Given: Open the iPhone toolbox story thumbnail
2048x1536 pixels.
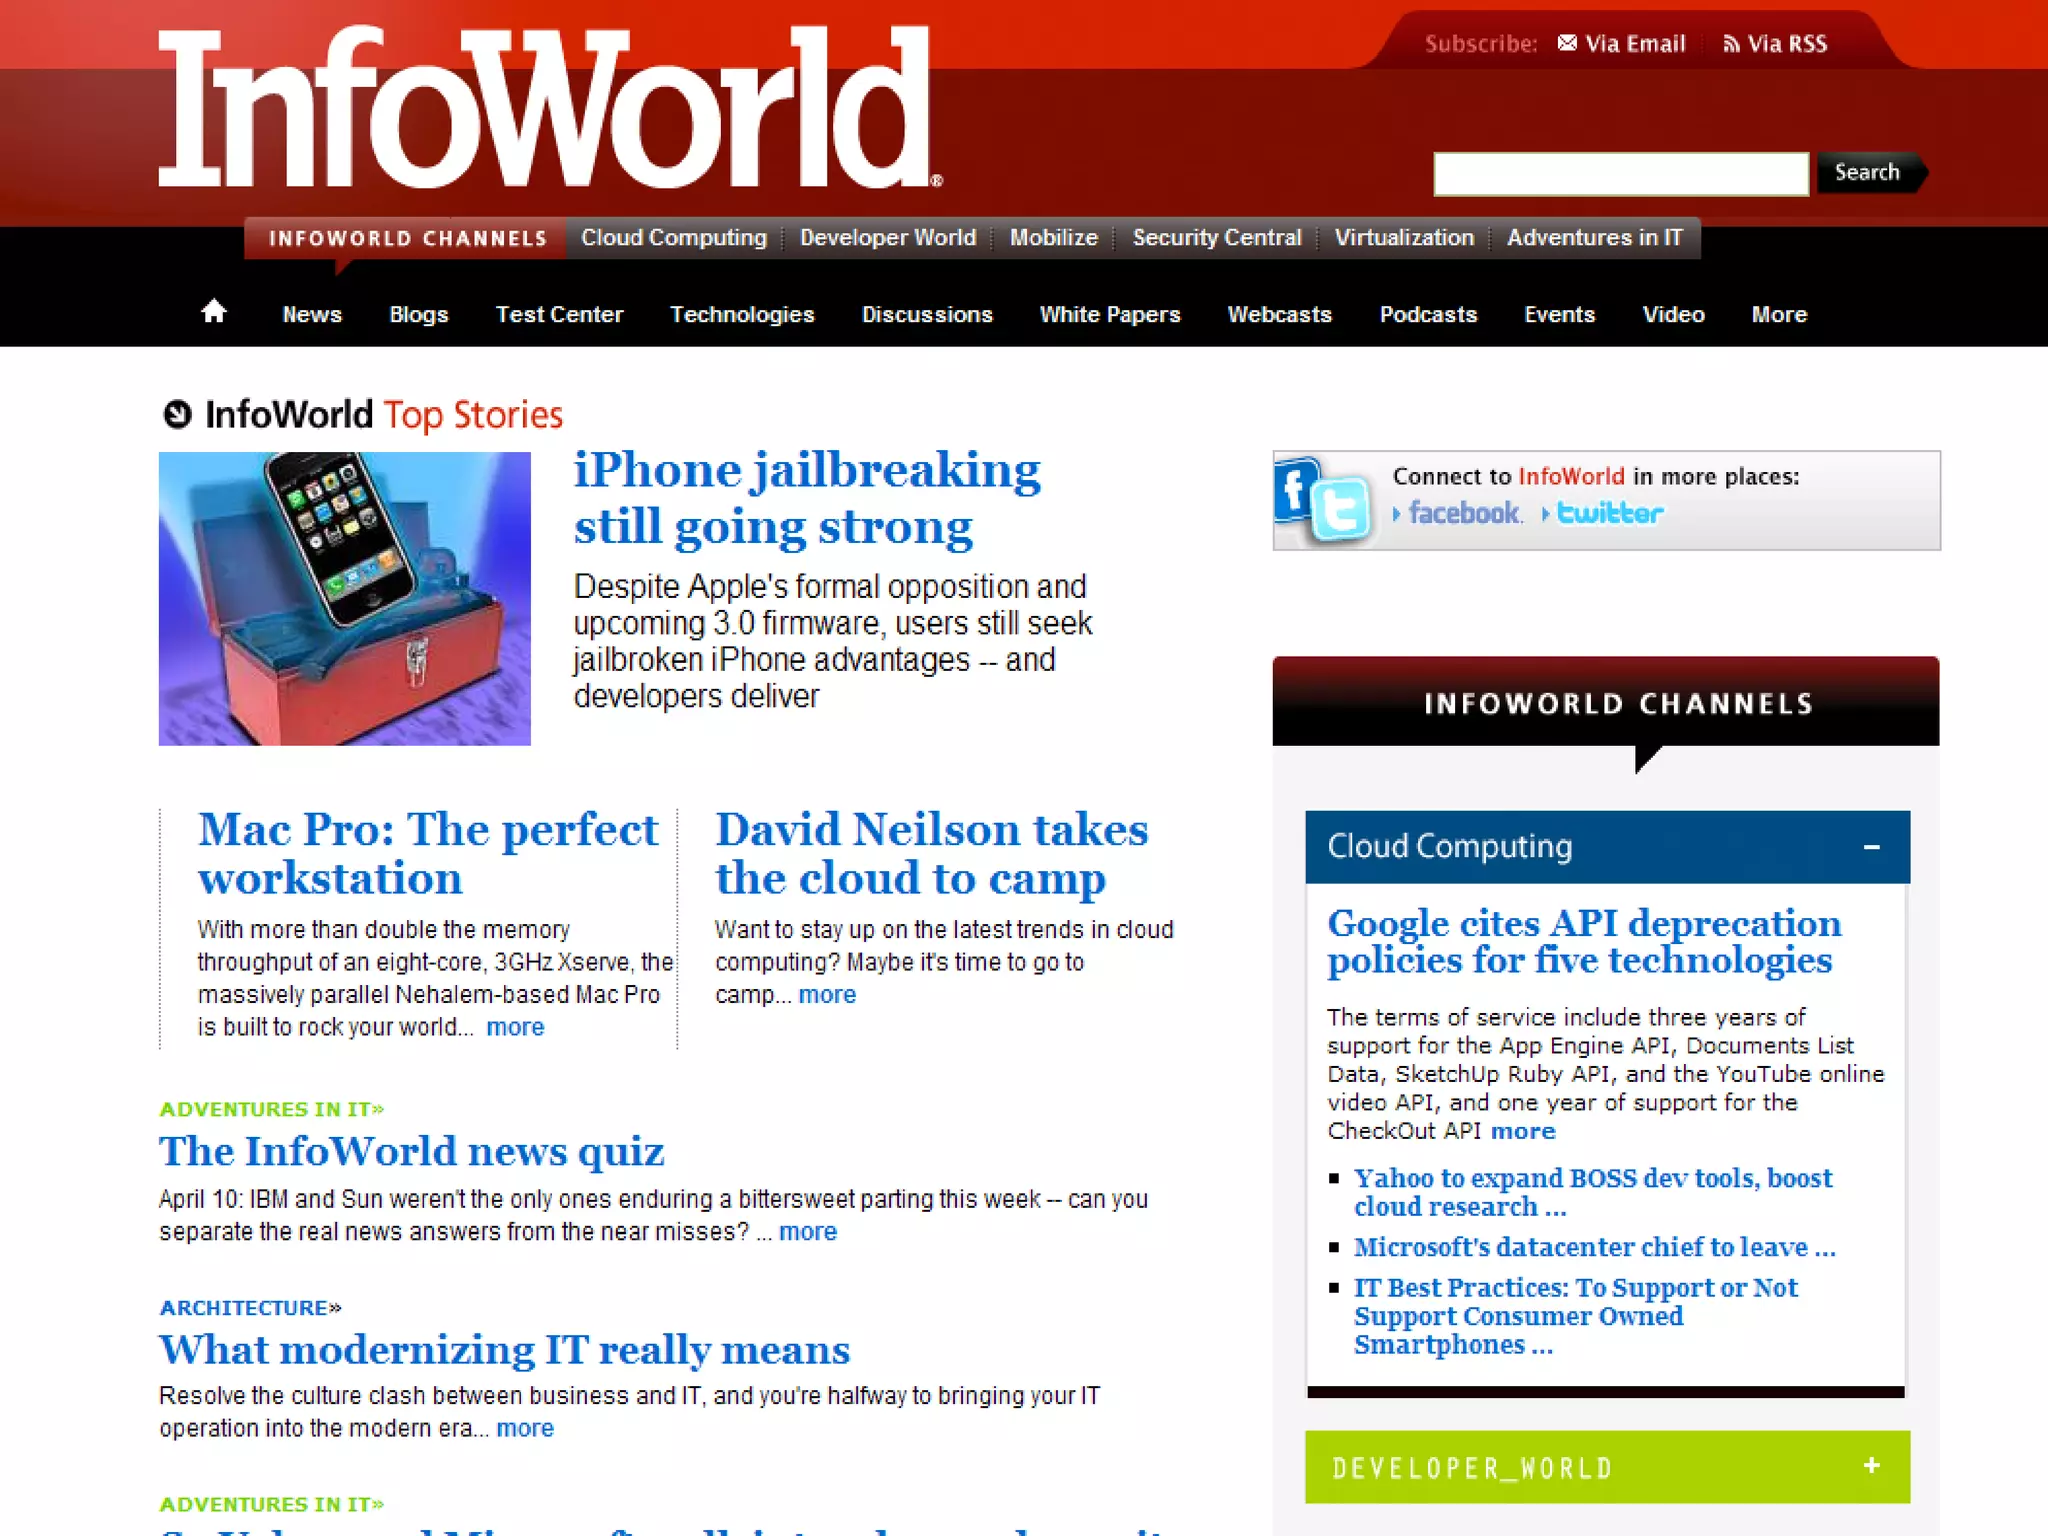Looking at the screenshot, I should click(x=345, y=598).
